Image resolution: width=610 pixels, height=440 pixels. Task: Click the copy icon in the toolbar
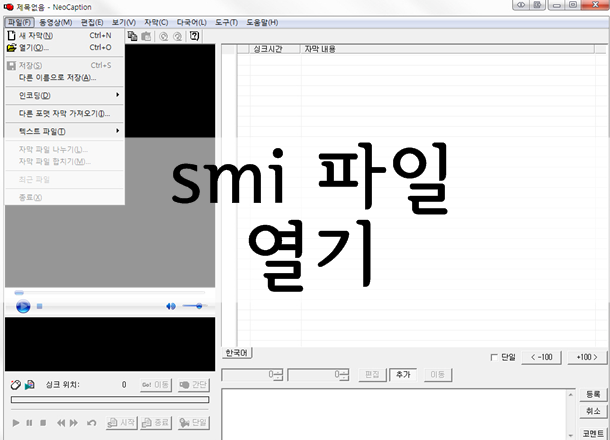132,36
